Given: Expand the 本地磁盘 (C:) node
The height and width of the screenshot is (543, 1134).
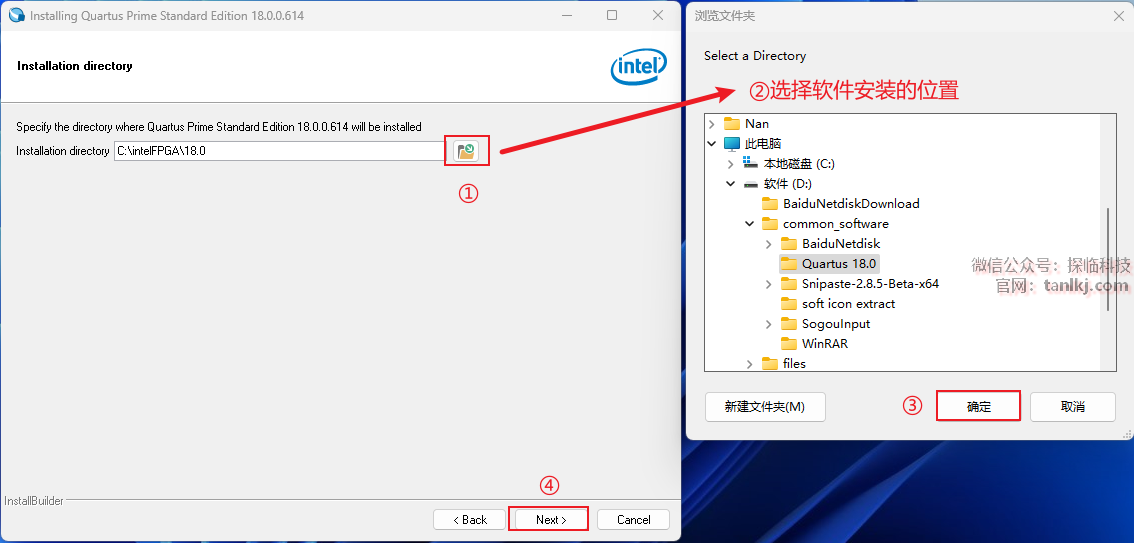Looking at the screenshot, I should [x=731, y=164].
